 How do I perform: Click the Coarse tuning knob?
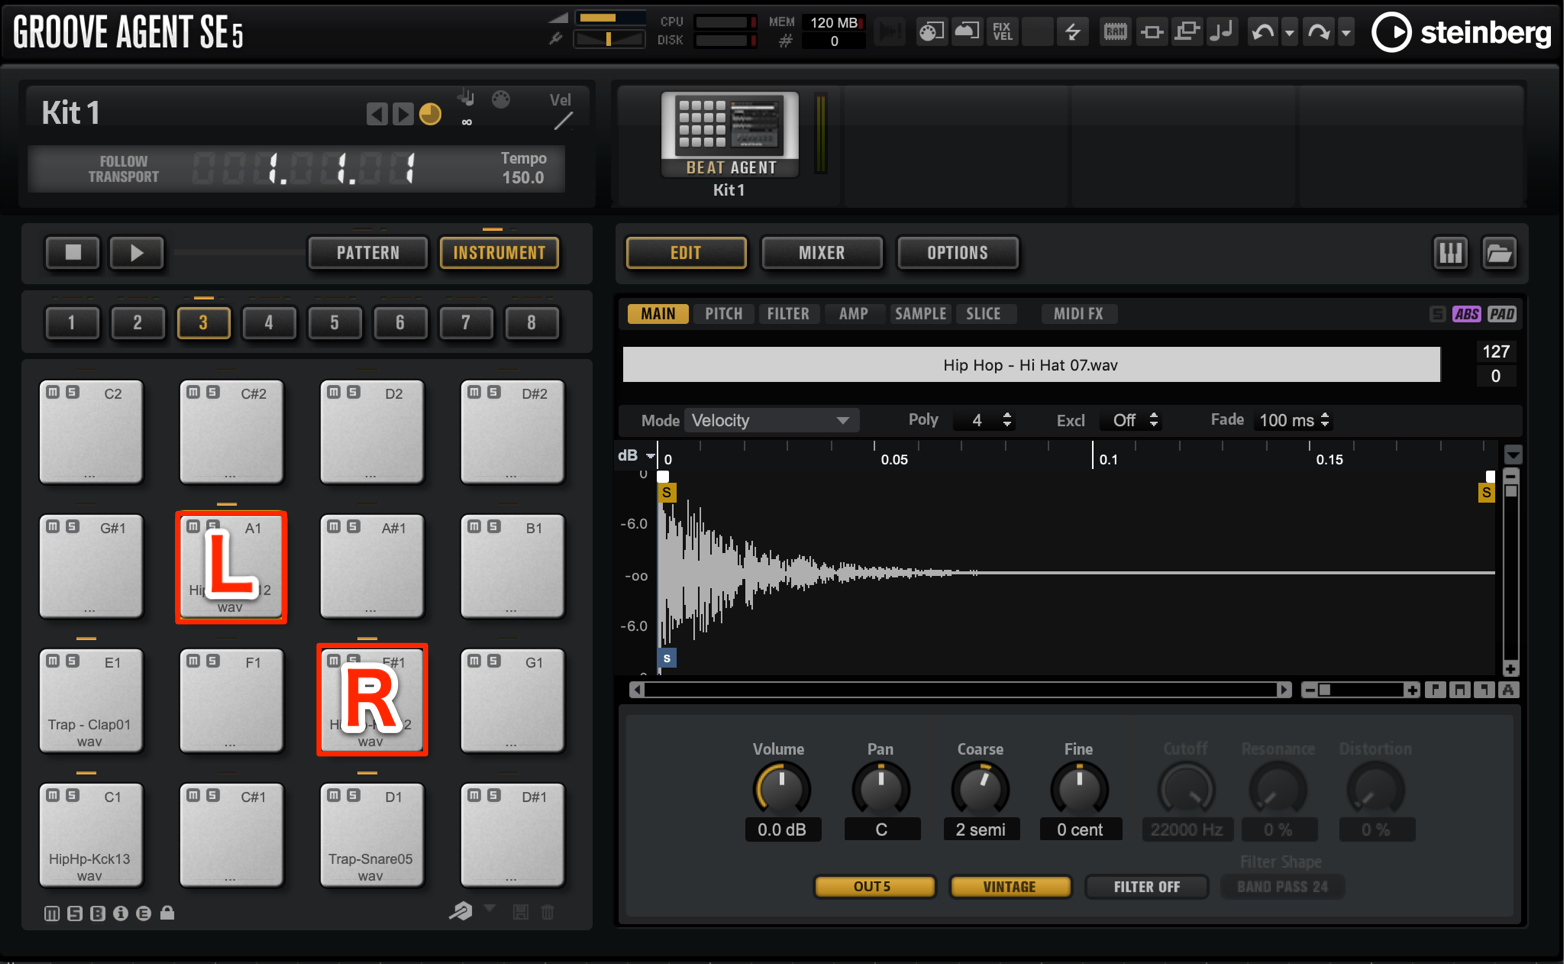point(980,789)
